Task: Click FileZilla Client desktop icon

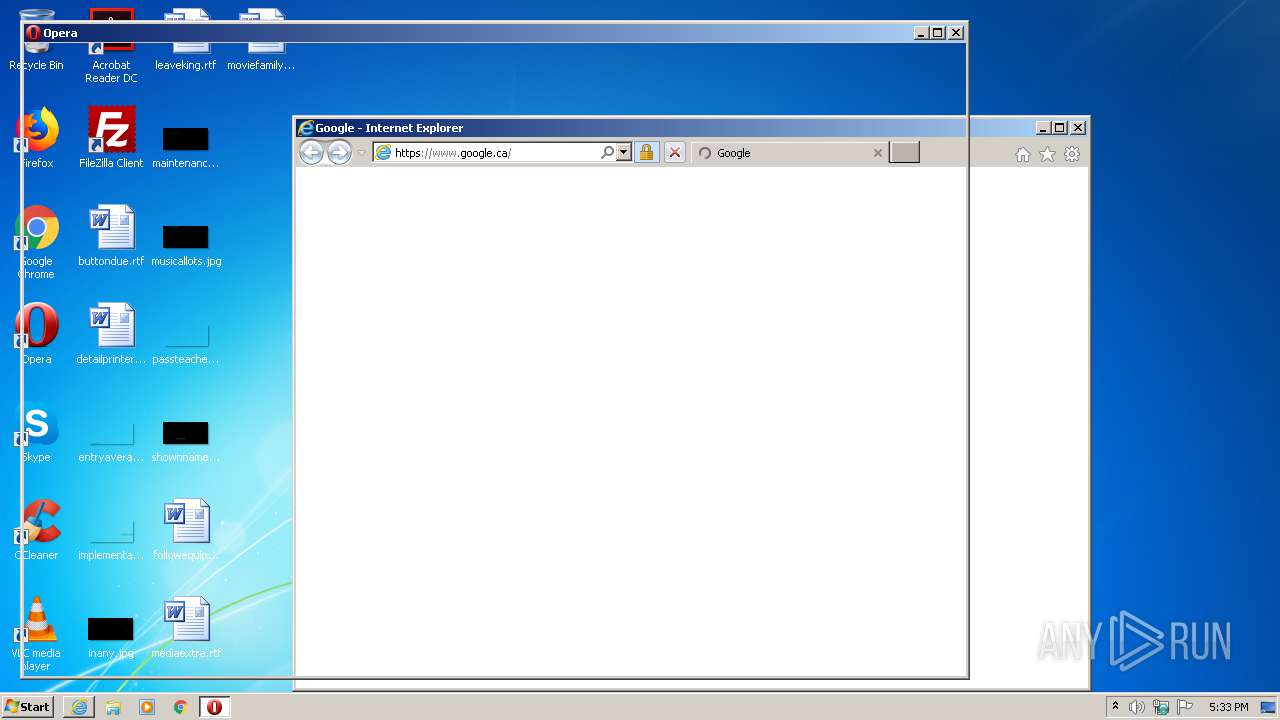Action: [x=111, y=138]
